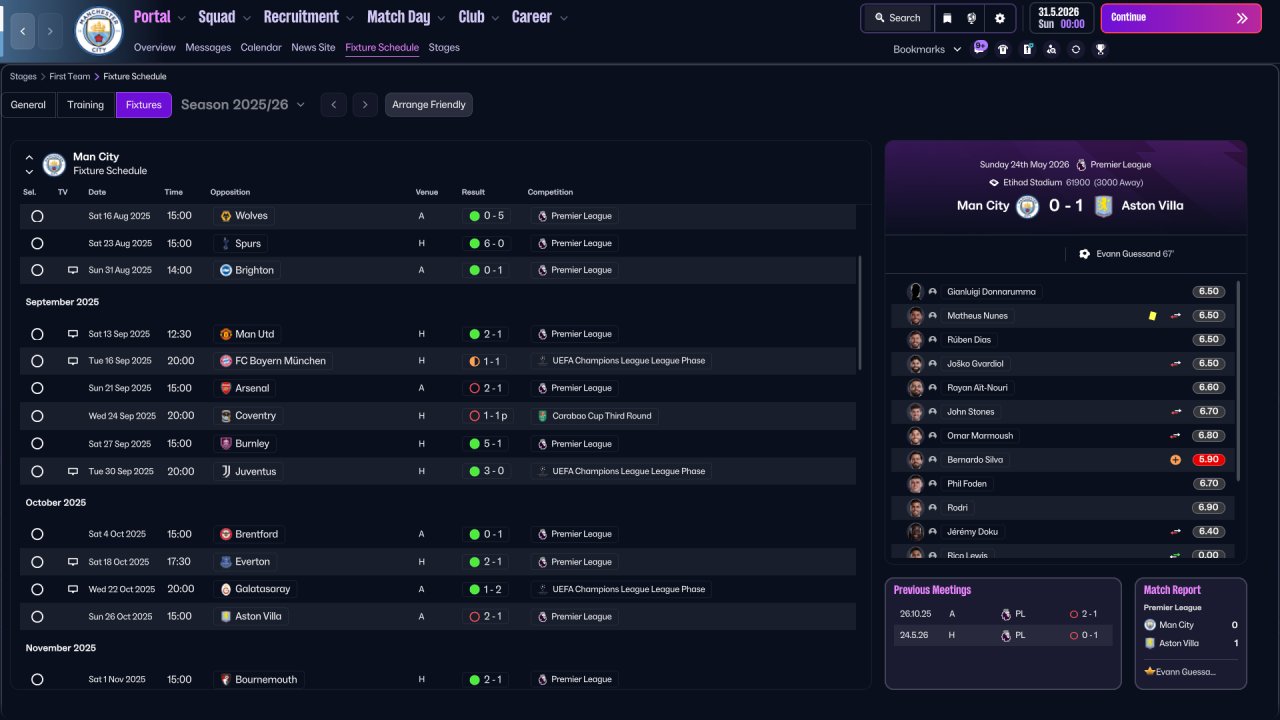
Task: Go to previous season with left arrow
Action: click(x=333, y=105)
